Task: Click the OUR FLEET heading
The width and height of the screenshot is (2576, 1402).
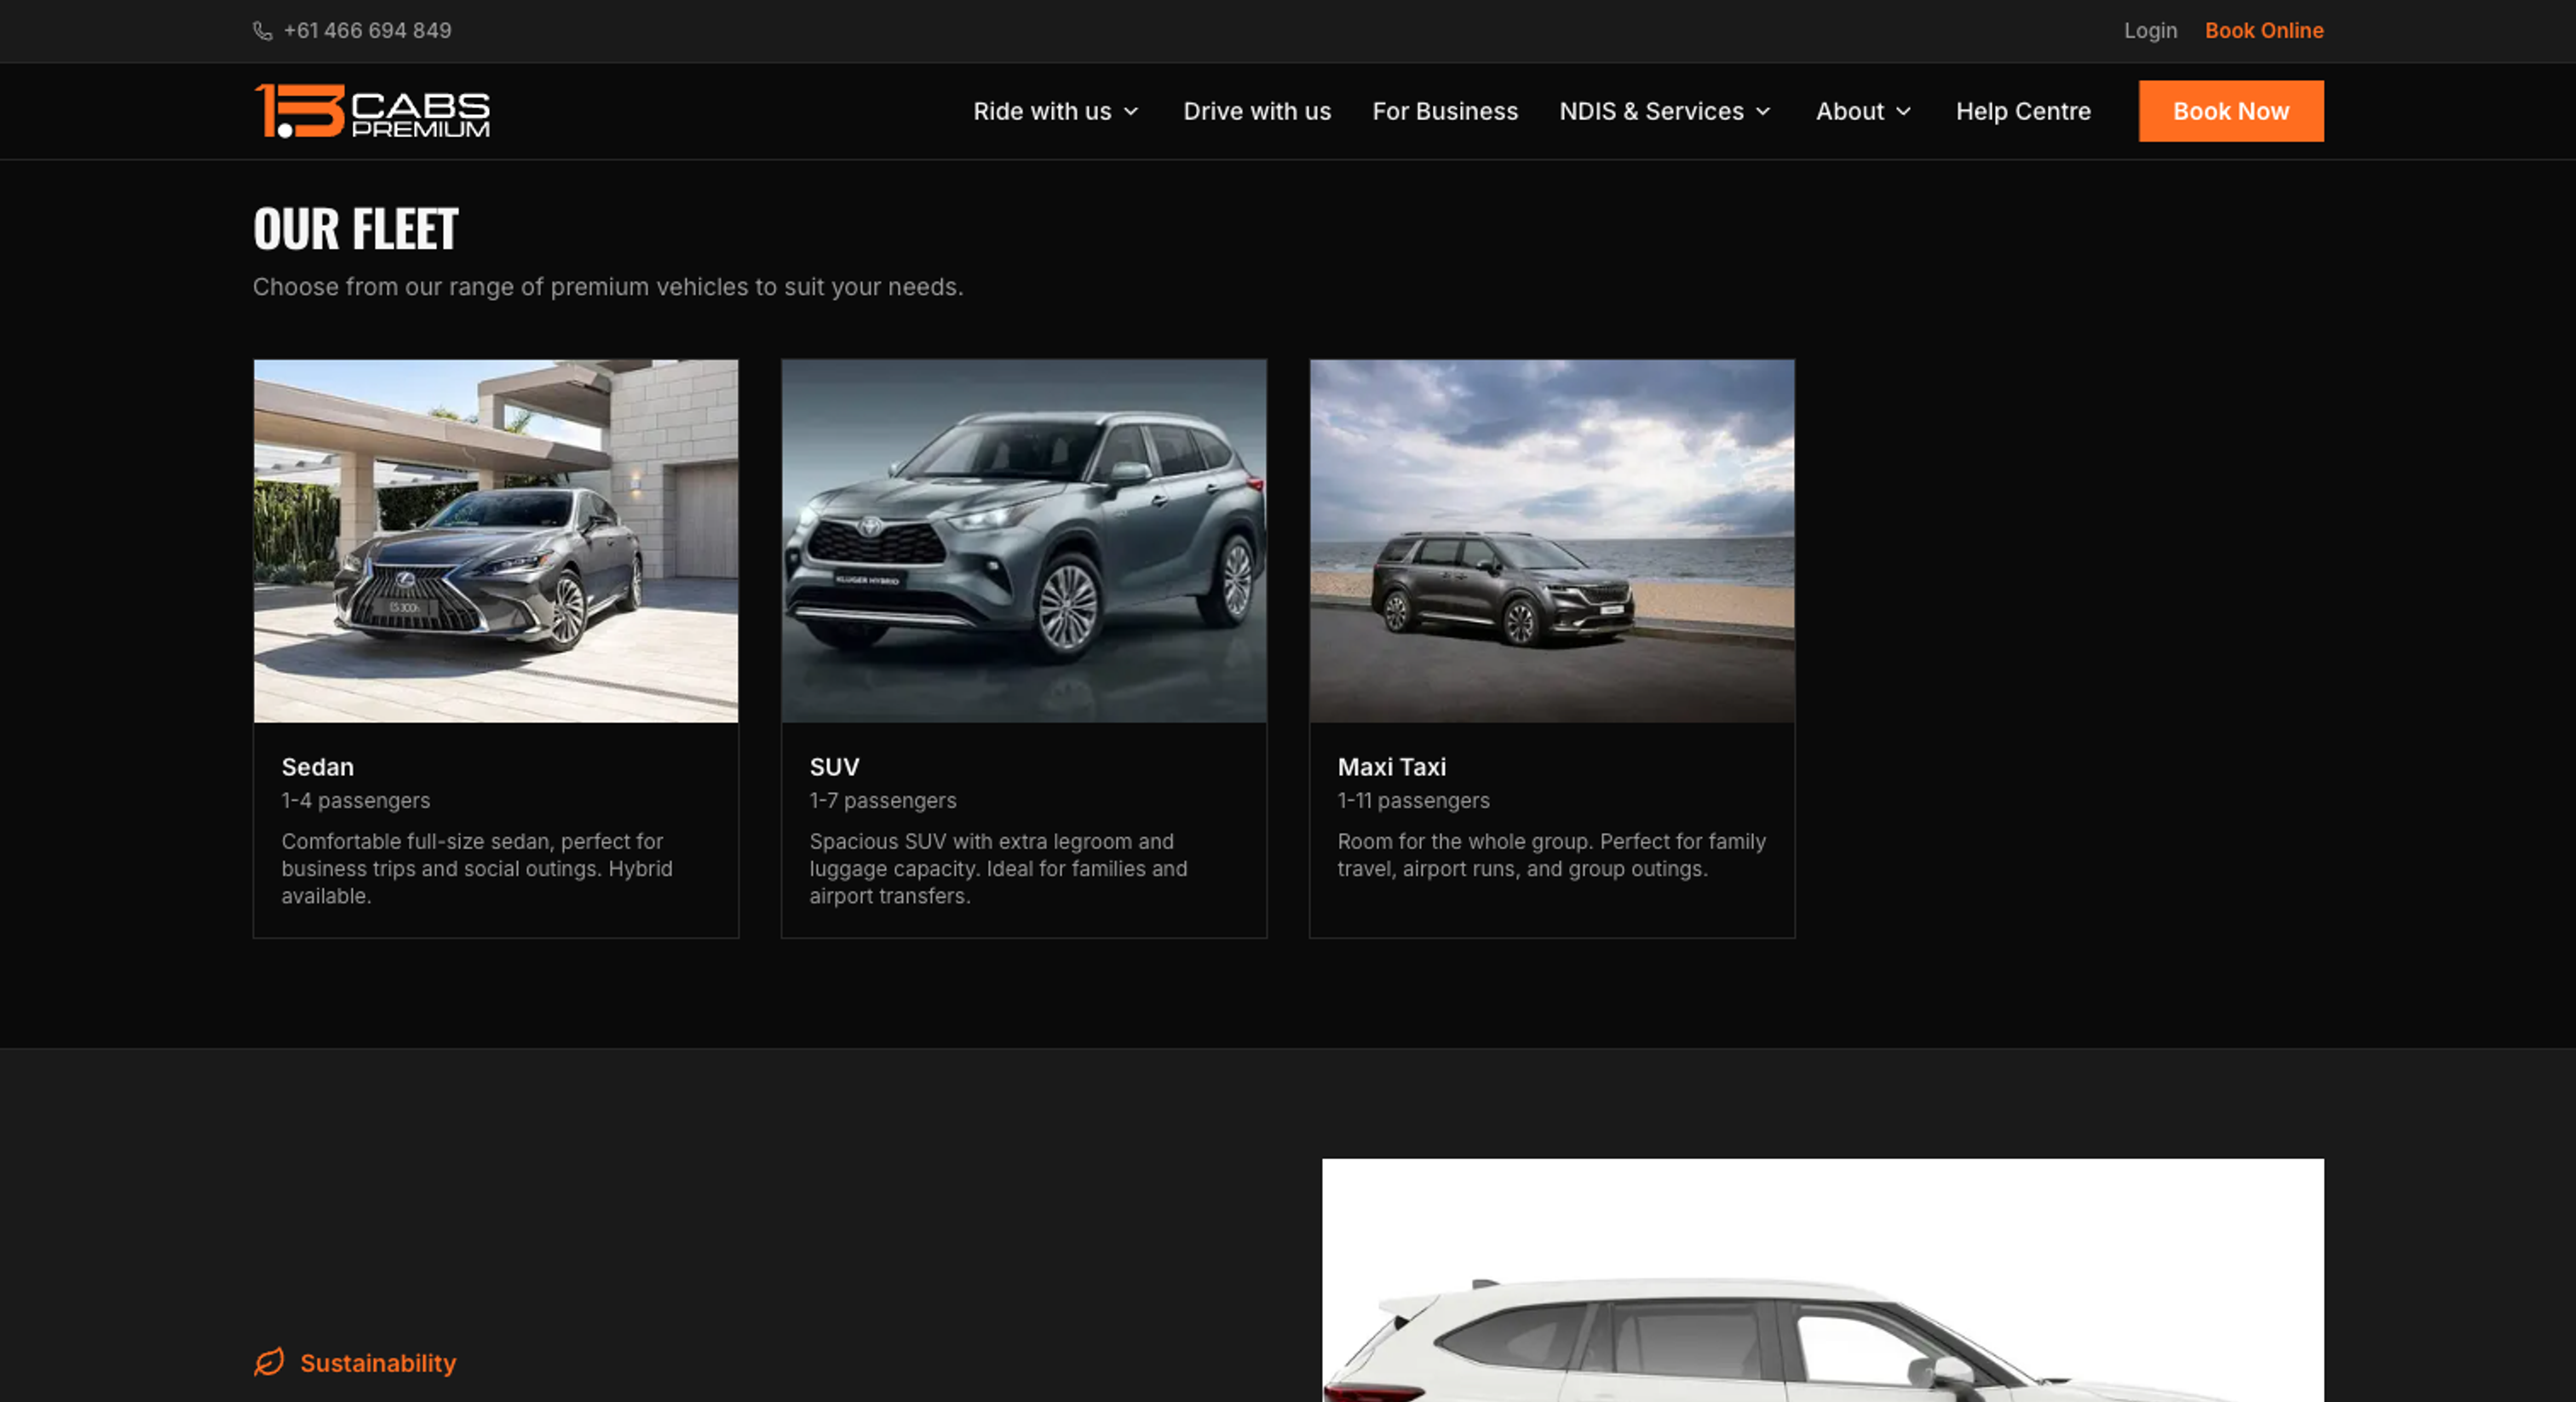Action: (x=355, y=228)
